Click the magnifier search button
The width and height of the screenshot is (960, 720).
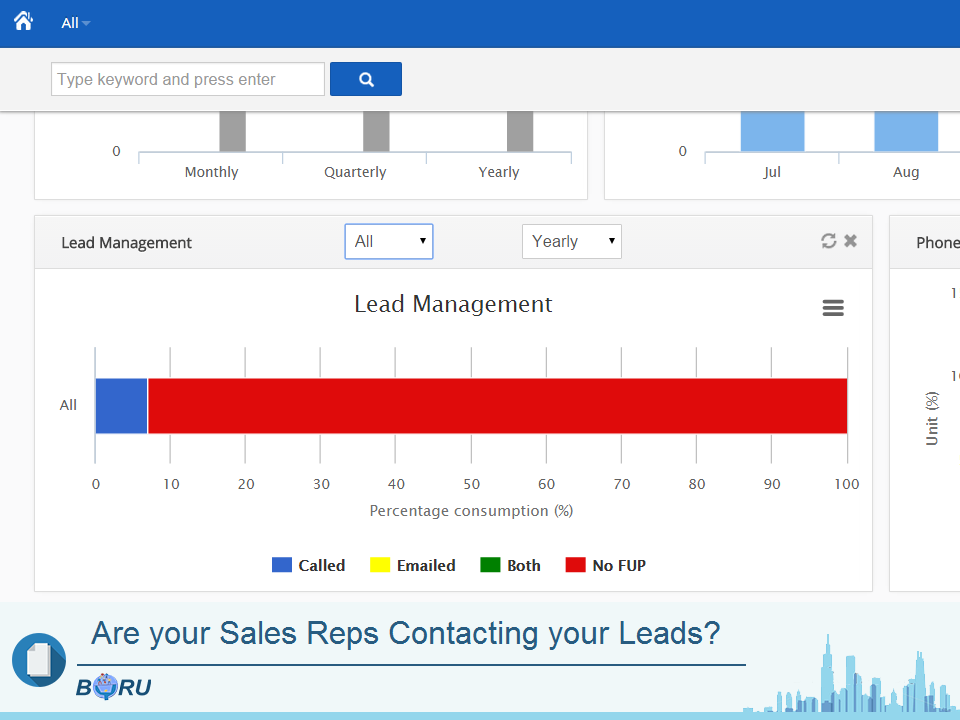click(x=366, y=79)
